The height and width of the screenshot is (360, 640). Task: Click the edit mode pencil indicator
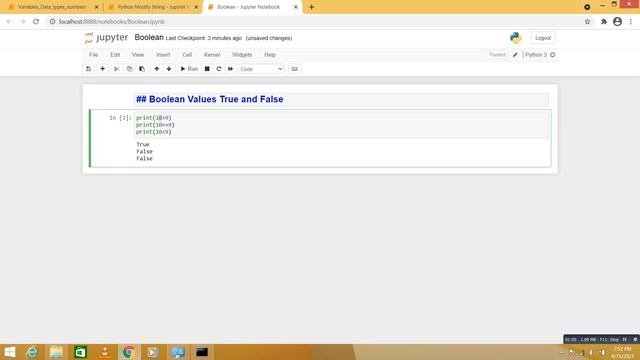point(515,55)
